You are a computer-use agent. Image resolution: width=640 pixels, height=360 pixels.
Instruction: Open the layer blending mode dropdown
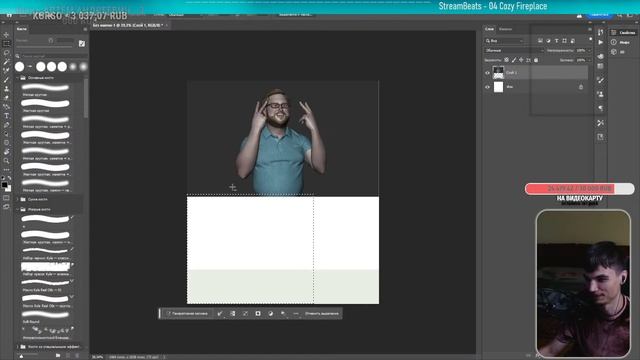(514, 50)
